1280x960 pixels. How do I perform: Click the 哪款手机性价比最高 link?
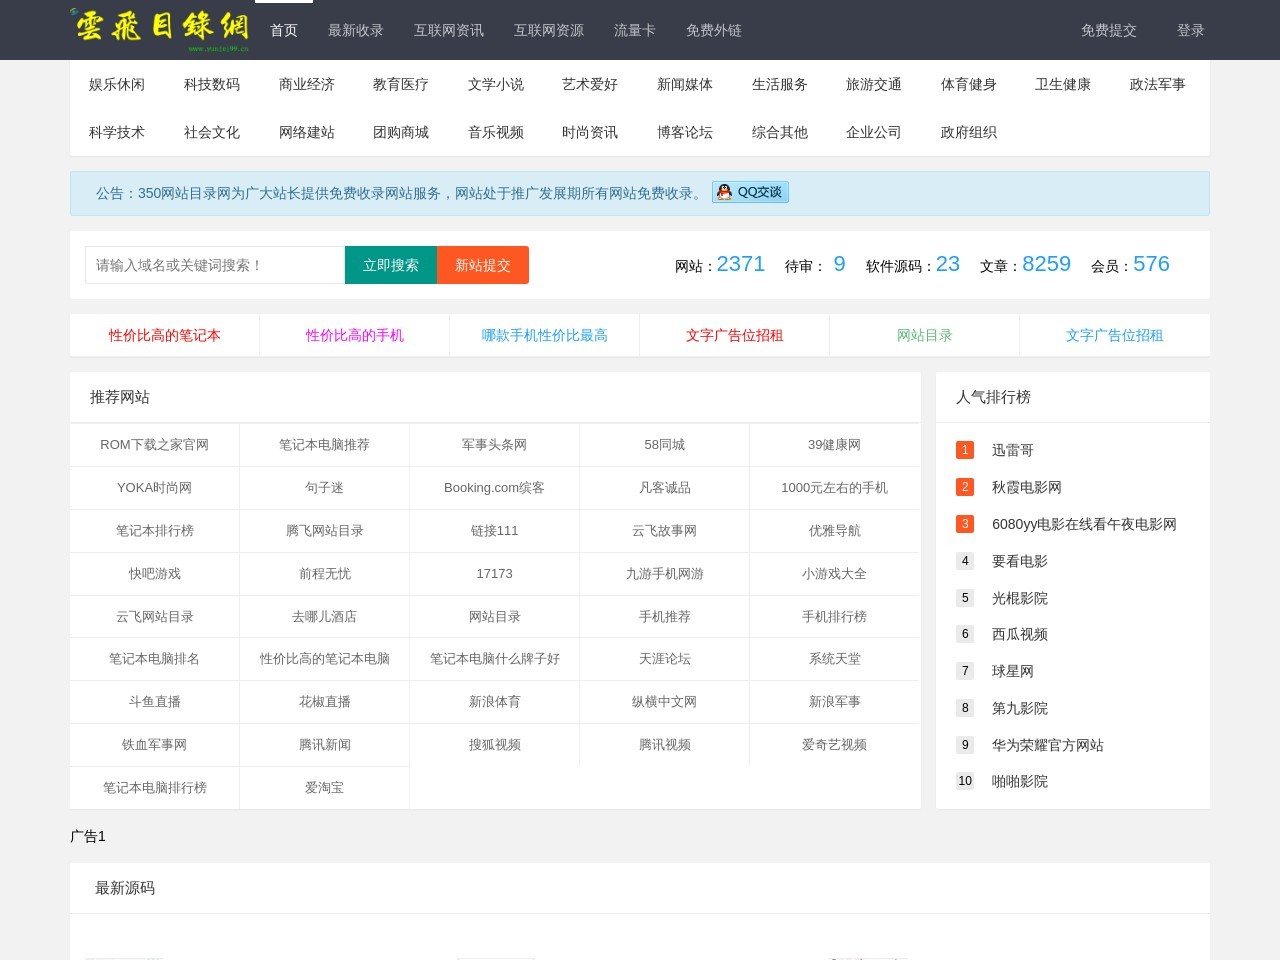tap(544, 335)
